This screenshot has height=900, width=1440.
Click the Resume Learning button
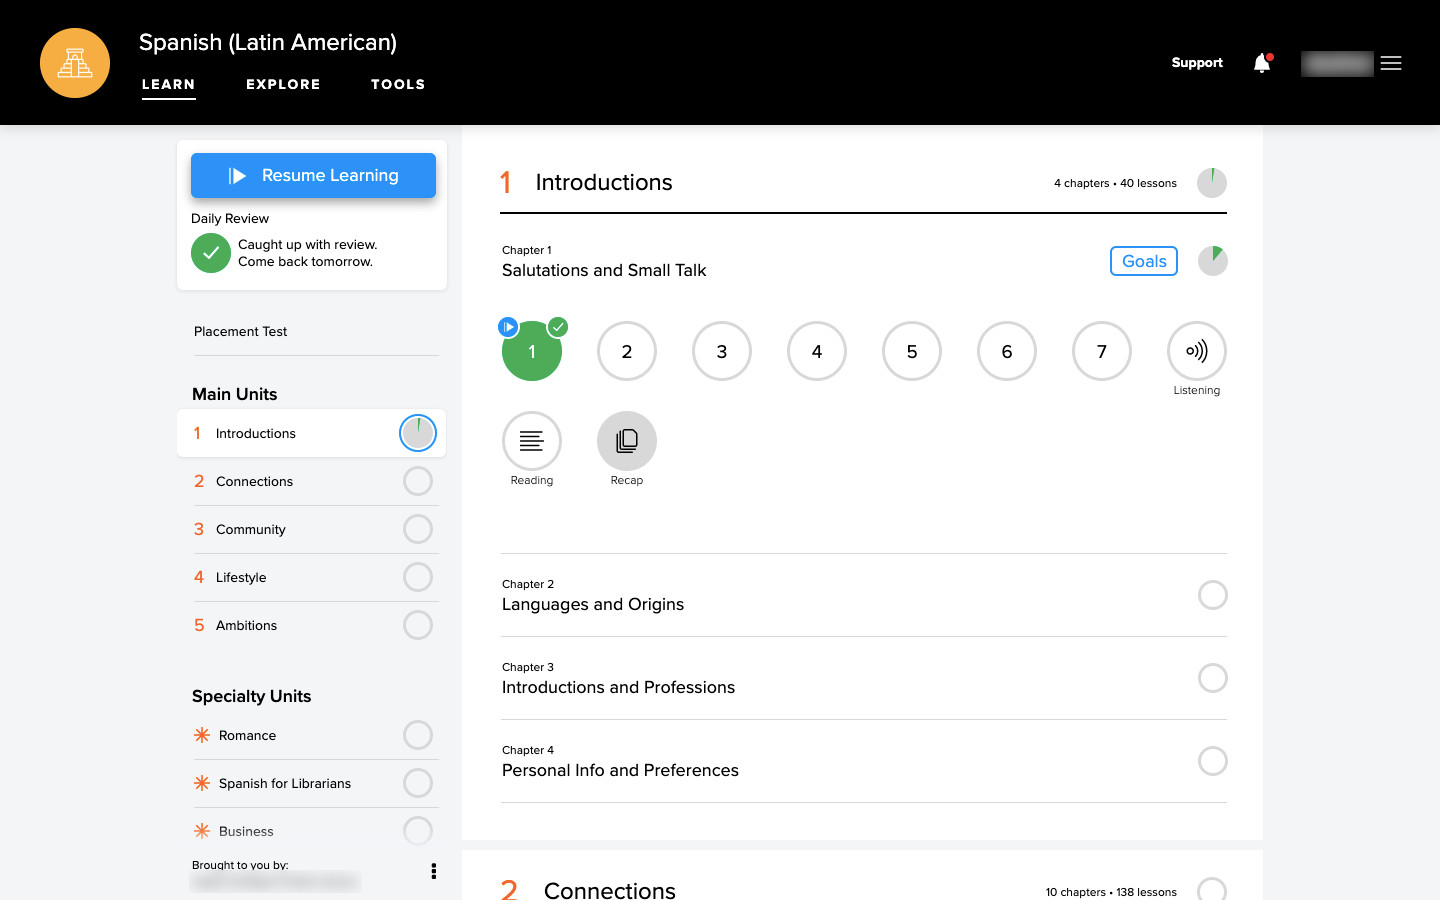pyautogui.click(x=313, y=175)
